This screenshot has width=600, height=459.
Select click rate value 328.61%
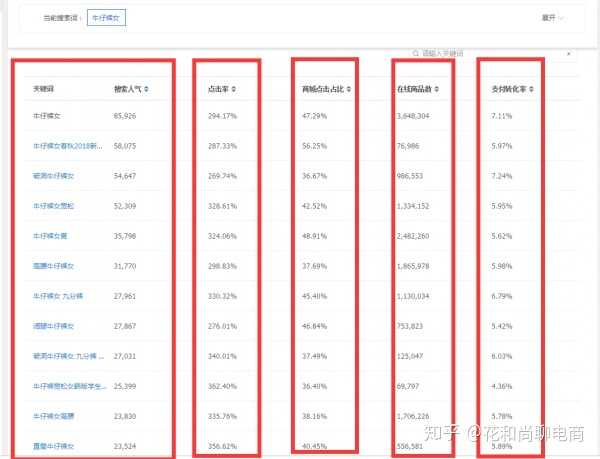click(222, 206)
